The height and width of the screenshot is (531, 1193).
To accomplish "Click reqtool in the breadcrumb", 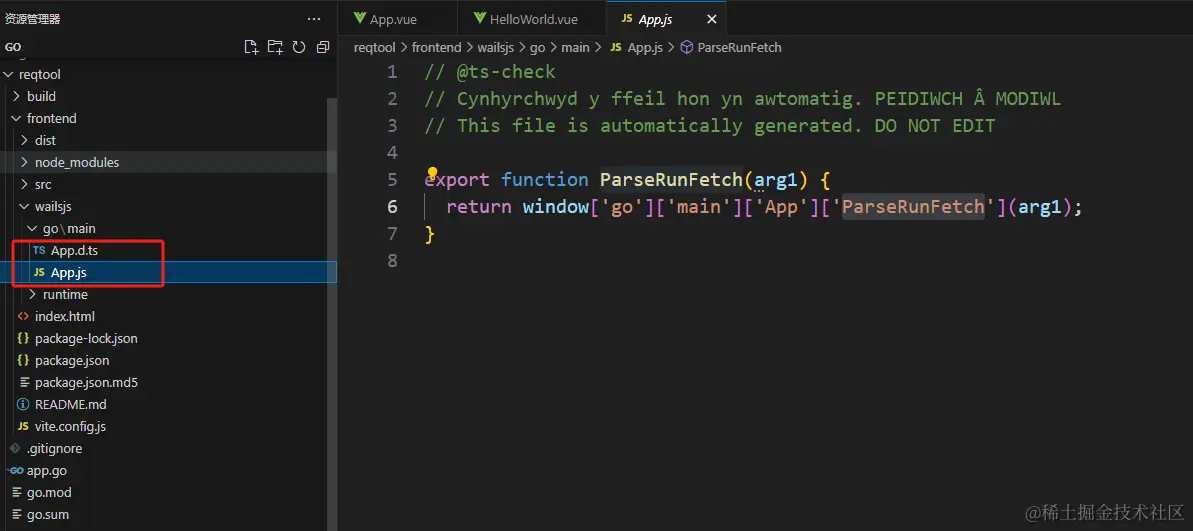I will pos(374,47).
